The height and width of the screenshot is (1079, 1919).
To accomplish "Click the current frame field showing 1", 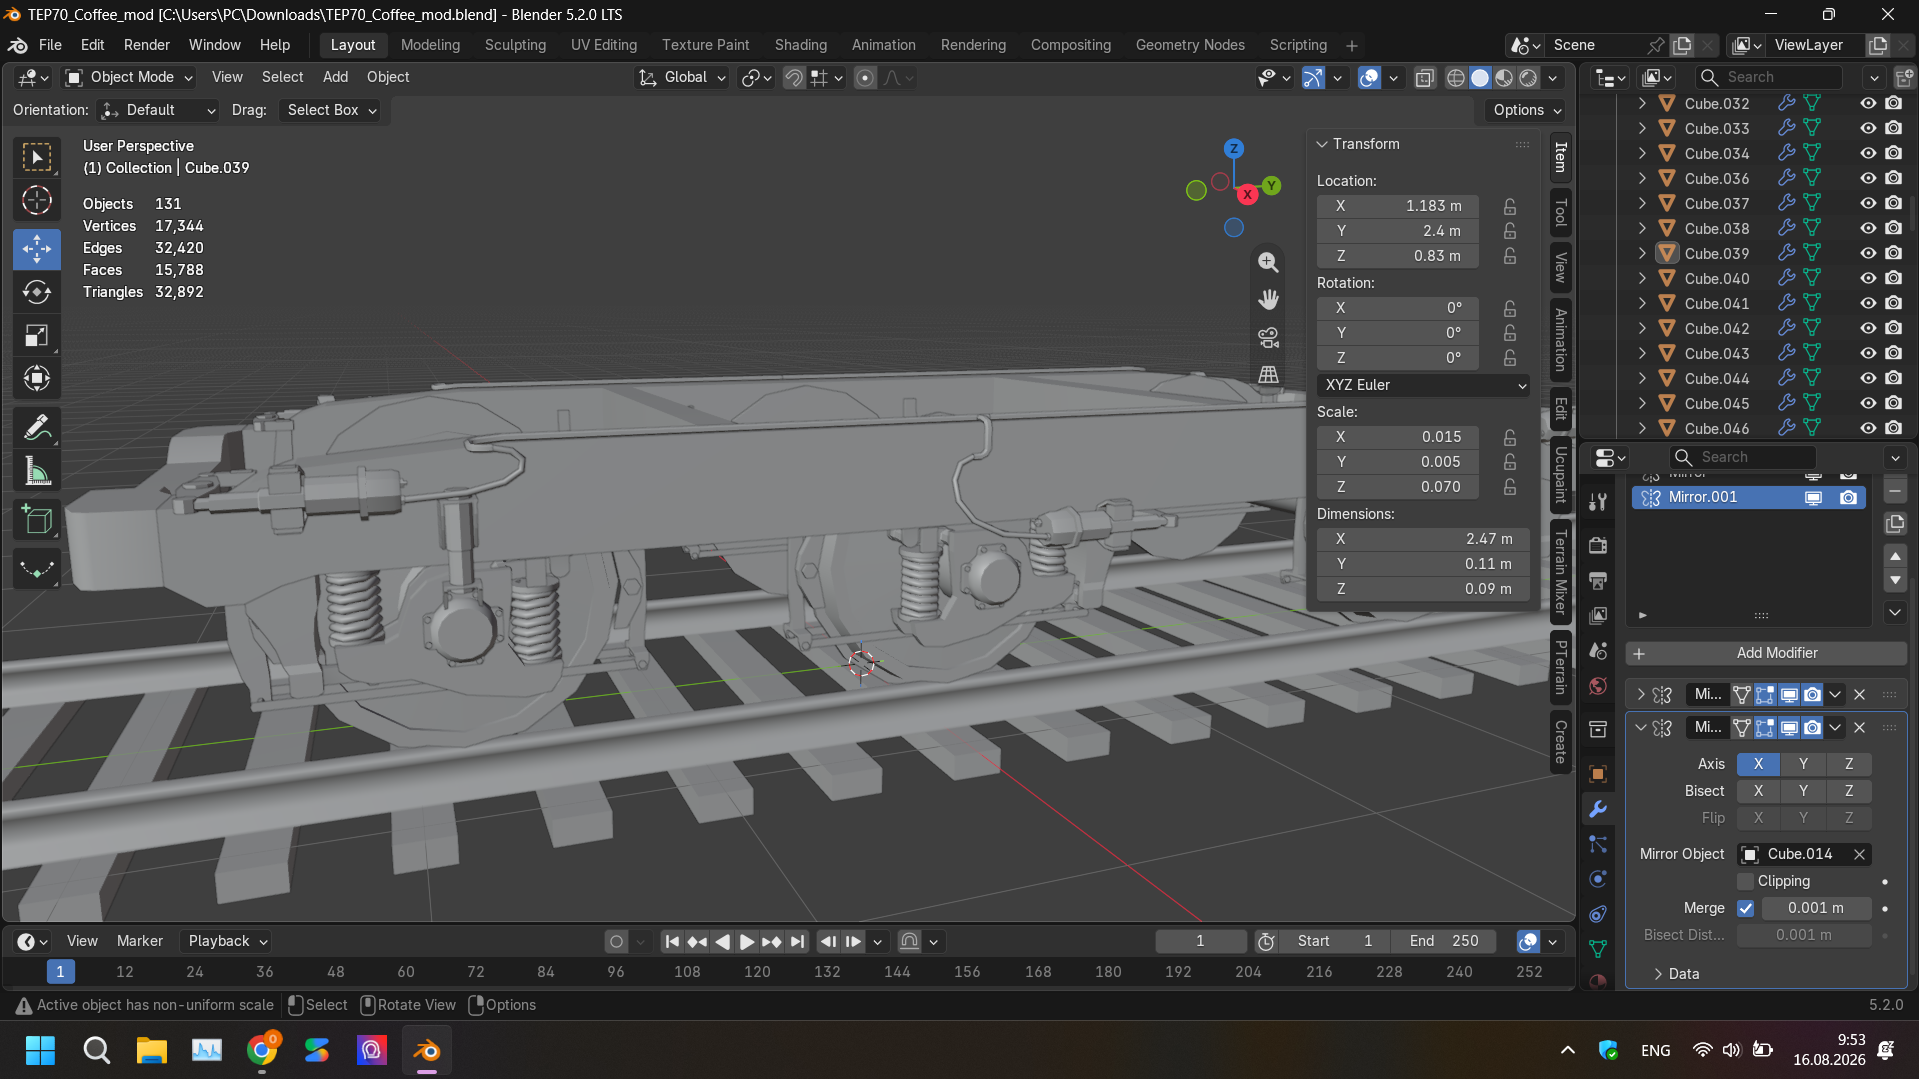I will point(1200,941).
